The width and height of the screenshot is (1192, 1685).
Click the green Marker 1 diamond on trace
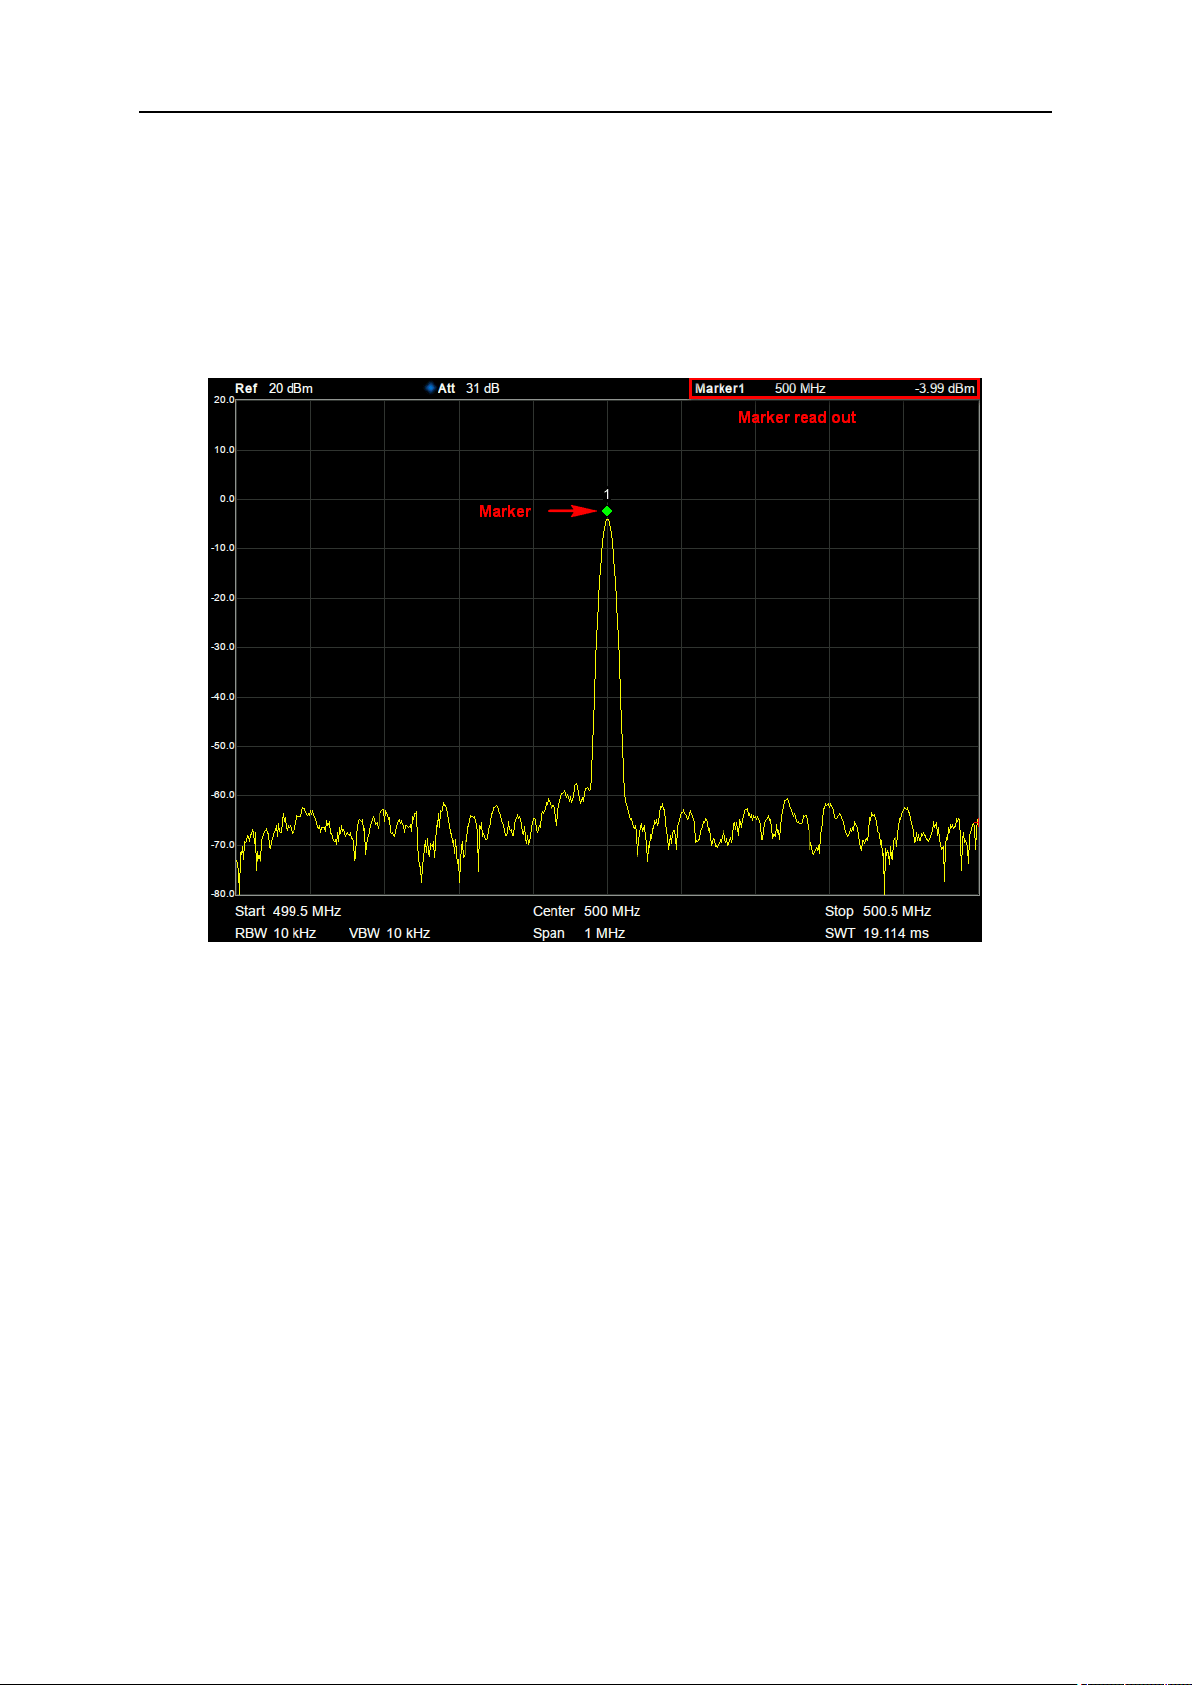(x=607, y=511)
